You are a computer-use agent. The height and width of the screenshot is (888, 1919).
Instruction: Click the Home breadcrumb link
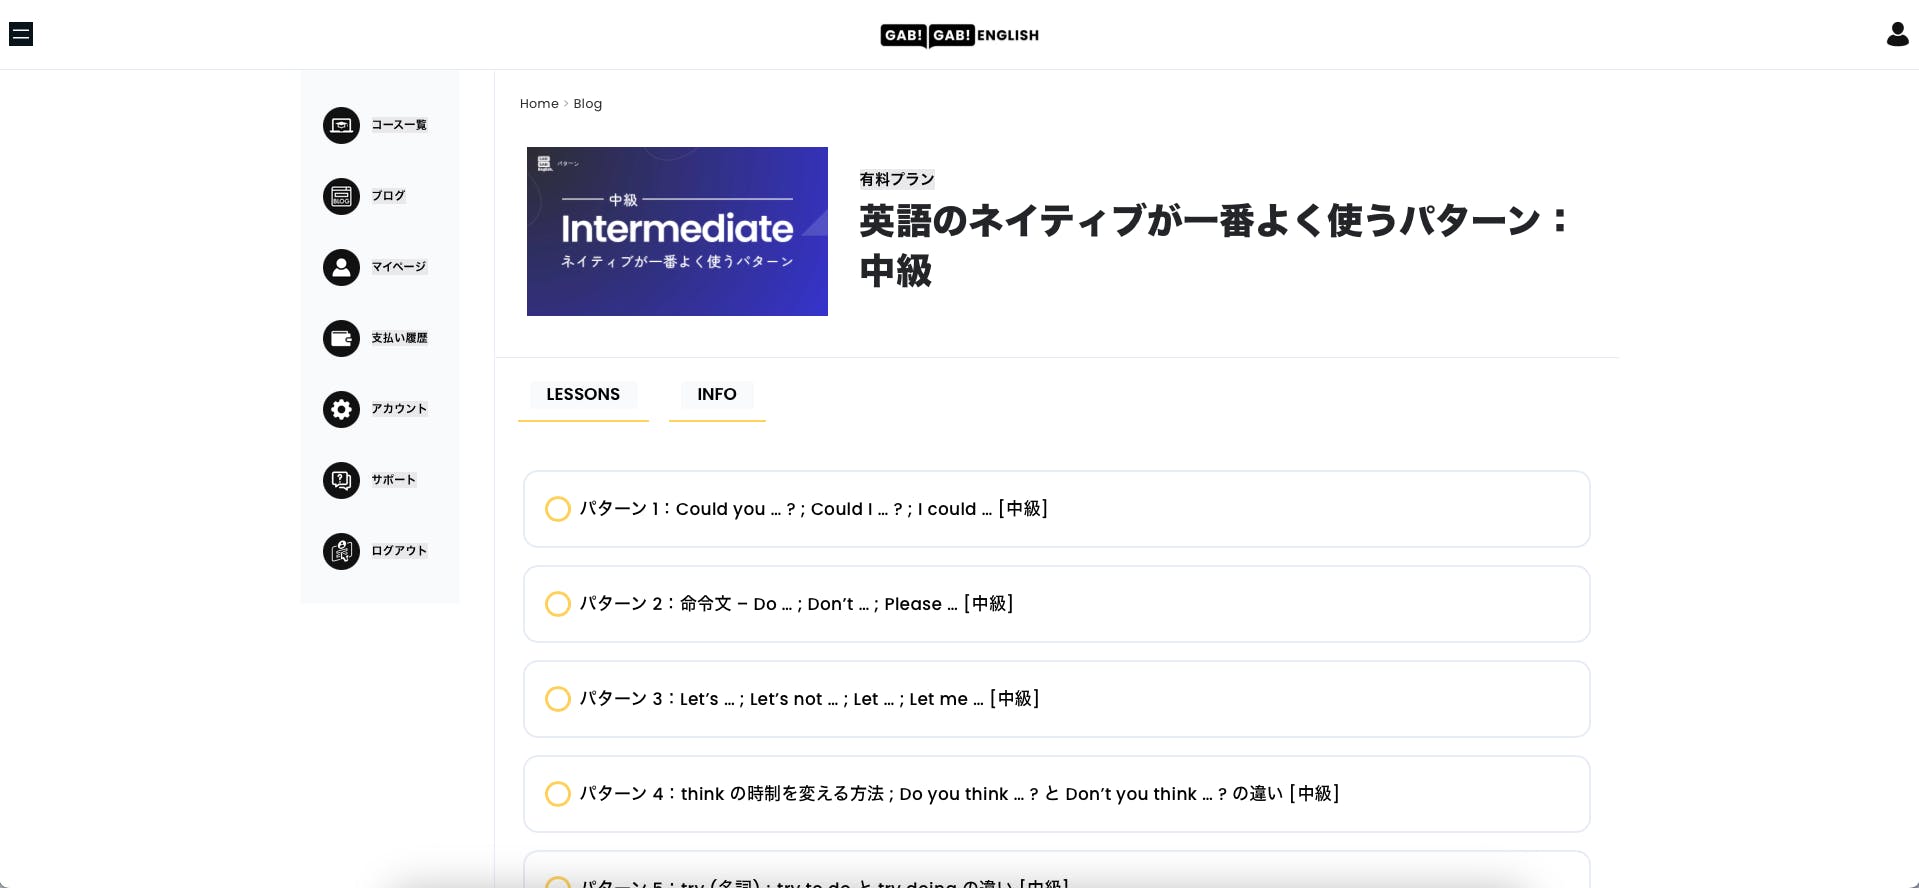click(539, 104)
